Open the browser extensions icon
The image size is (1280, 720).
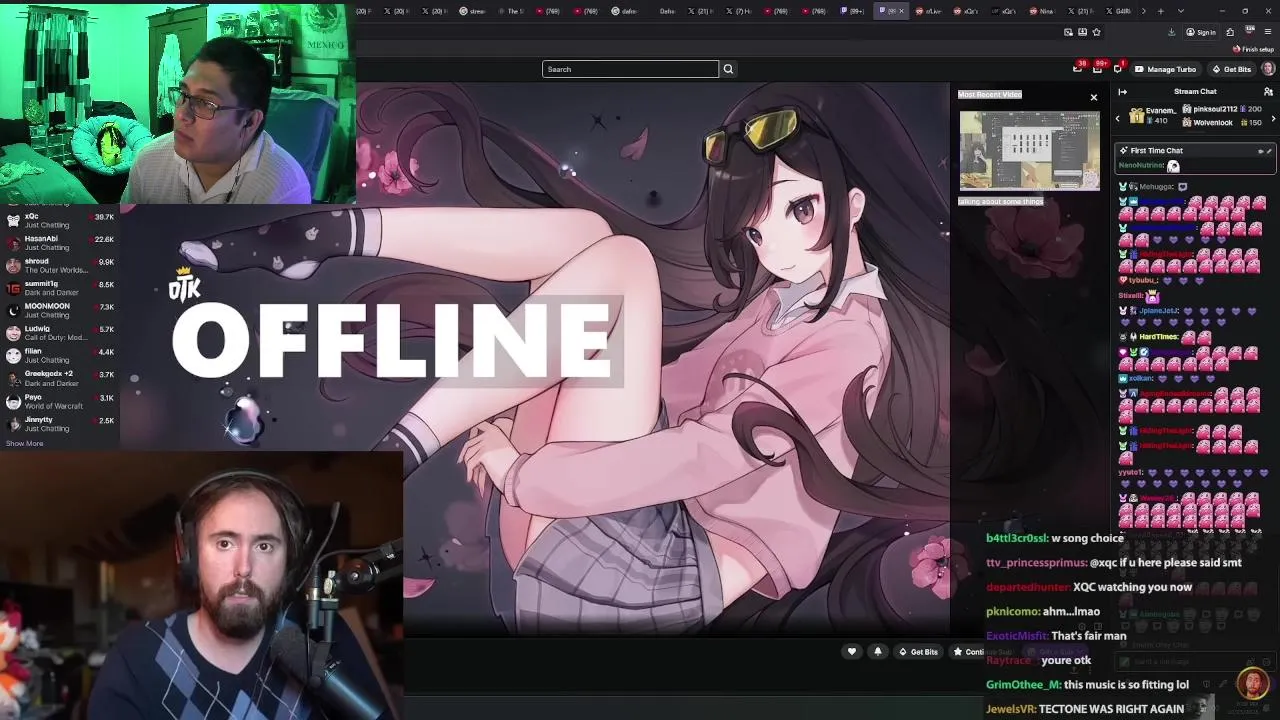pyautogui.click(x=1230, y=32)
